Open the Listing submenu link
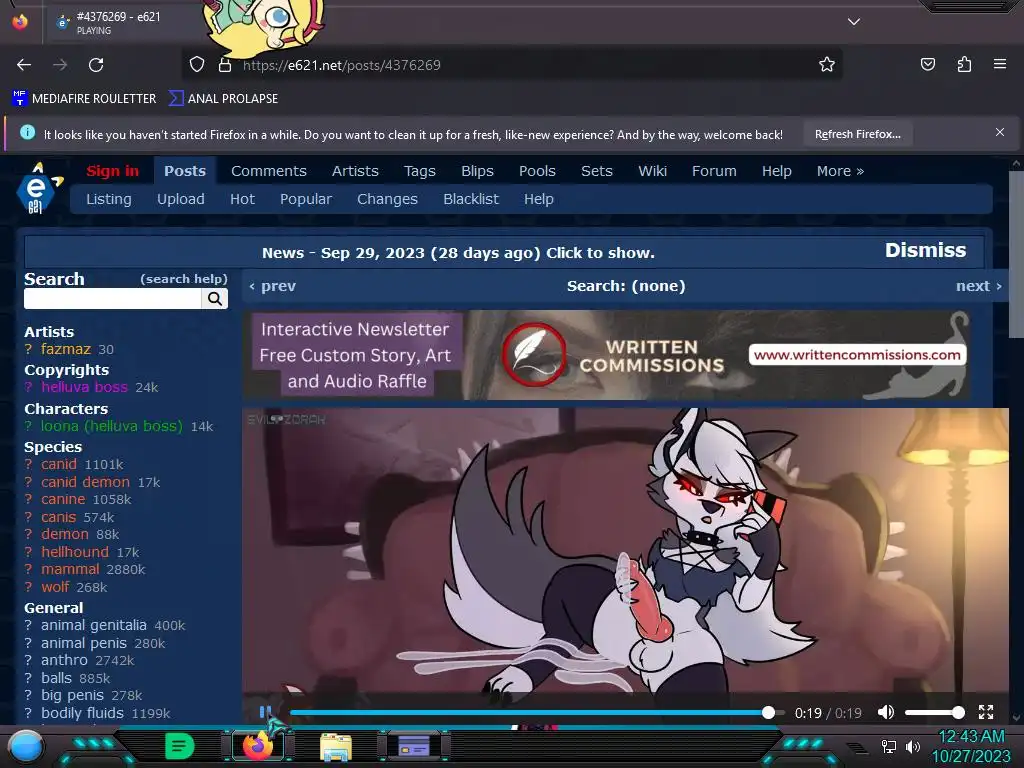 pos(108,199)
